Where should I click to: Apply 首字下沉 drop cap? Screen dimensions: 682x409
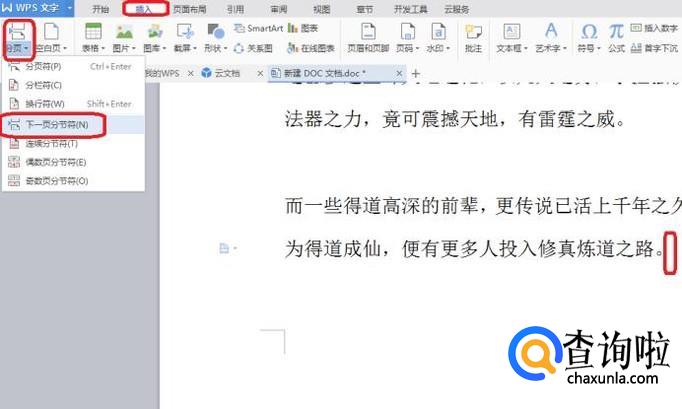(x=654, y=48)
